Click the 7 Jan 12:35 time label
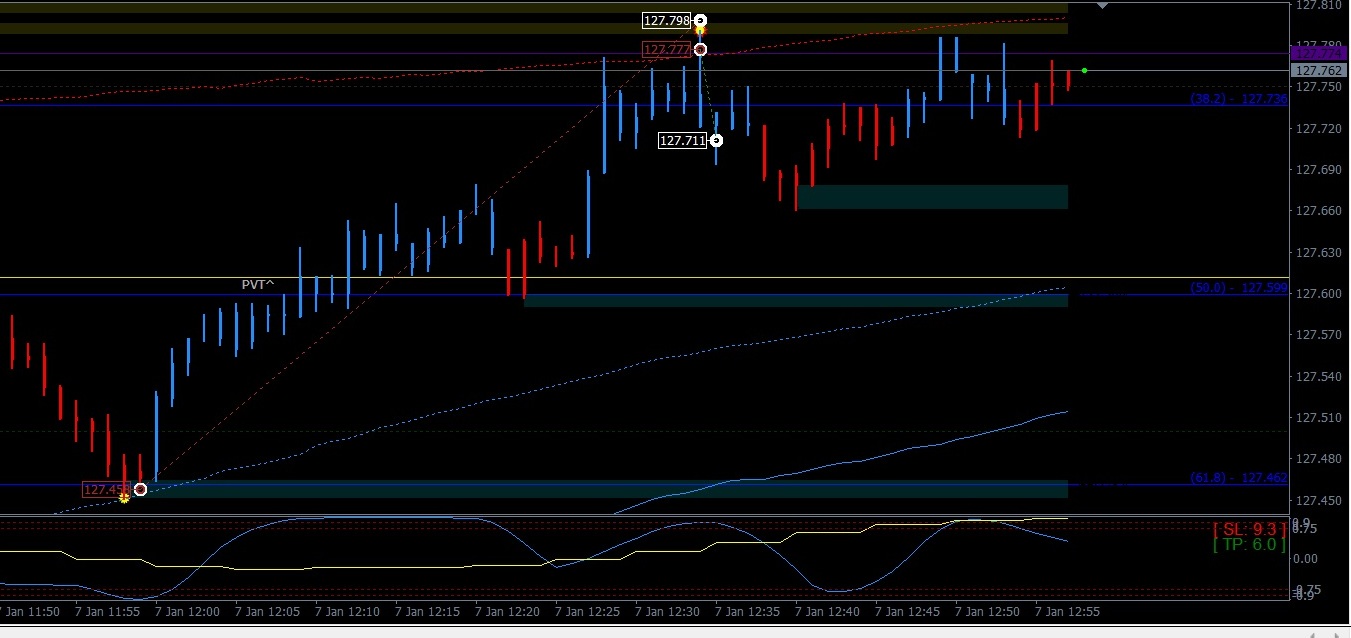This screenshot has height=638, width=1351. pyautogui.click(x=747, y=610)
